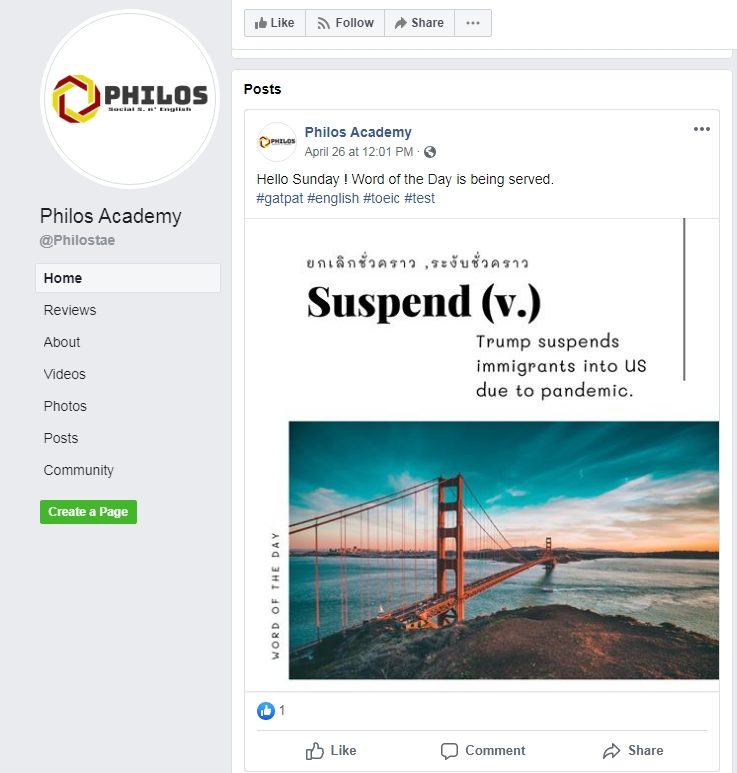Viewport: 737px width, 773px height.
Task: Open the Golden Gate Bridge post image
Action: 503,550
